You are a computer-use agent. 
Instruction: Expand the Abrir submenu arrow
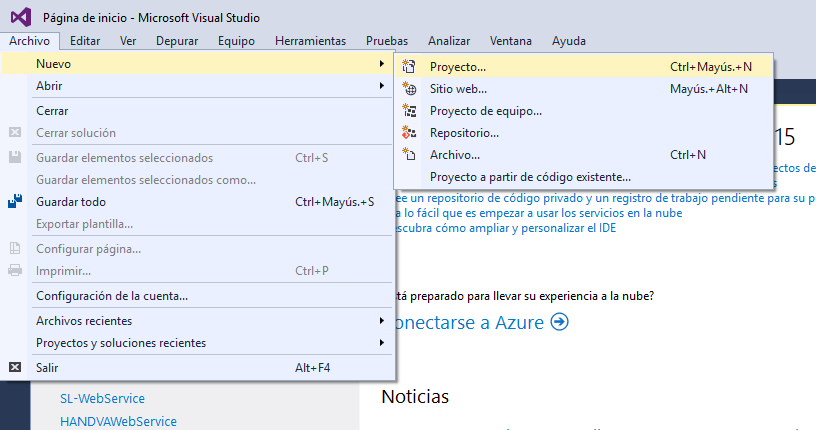coord(382,85)
